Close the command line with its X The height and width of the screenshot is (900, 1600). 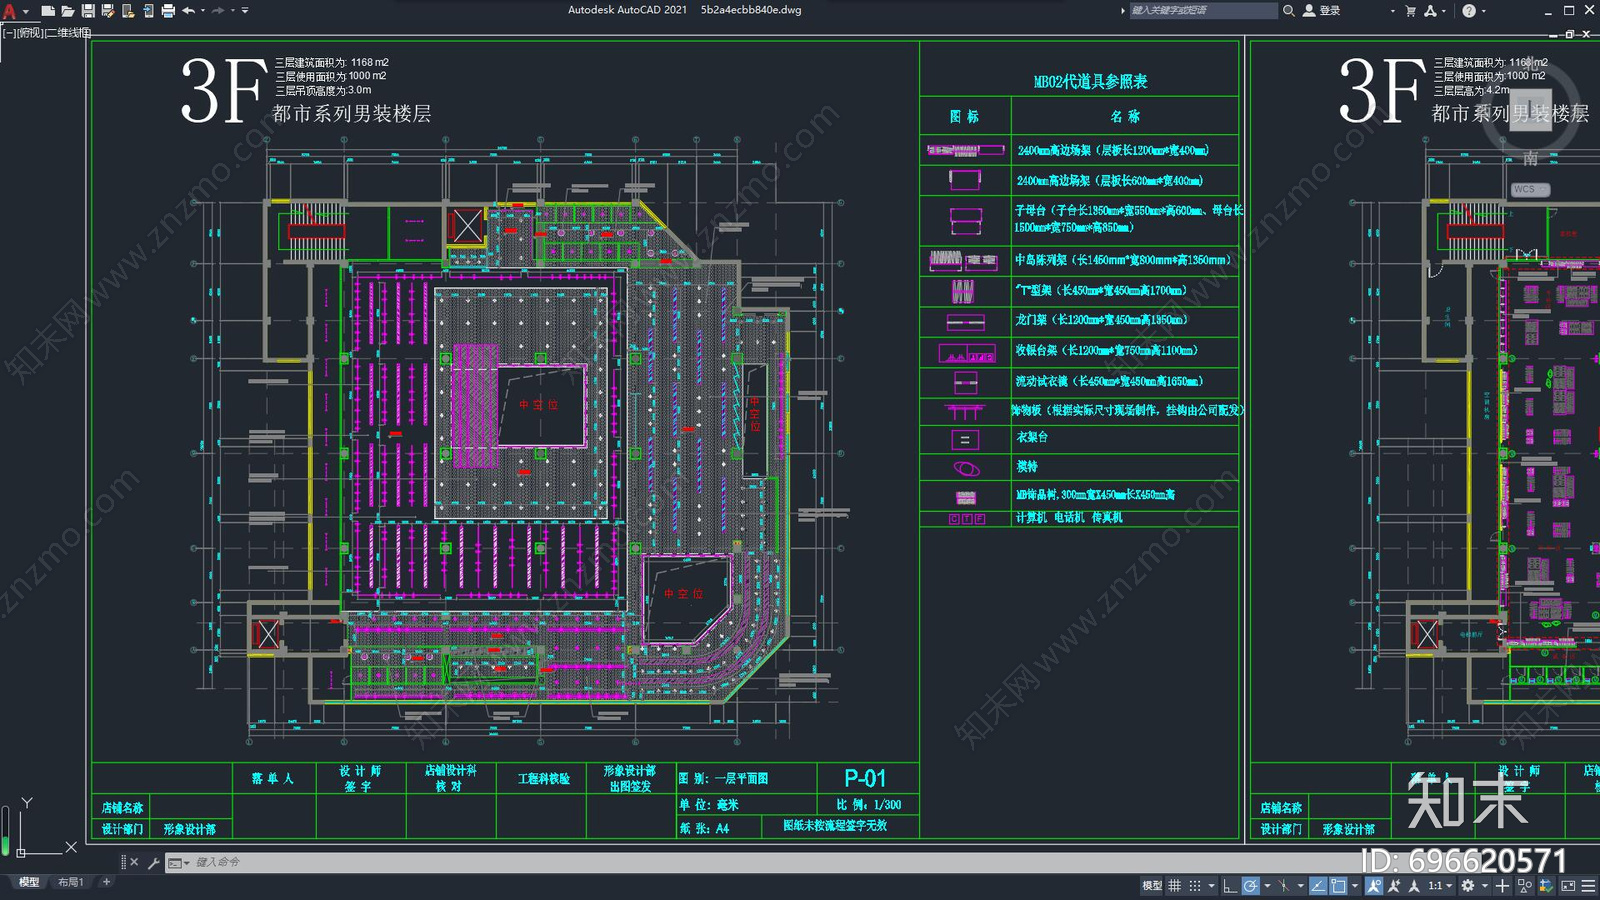(x=134, y=862)
